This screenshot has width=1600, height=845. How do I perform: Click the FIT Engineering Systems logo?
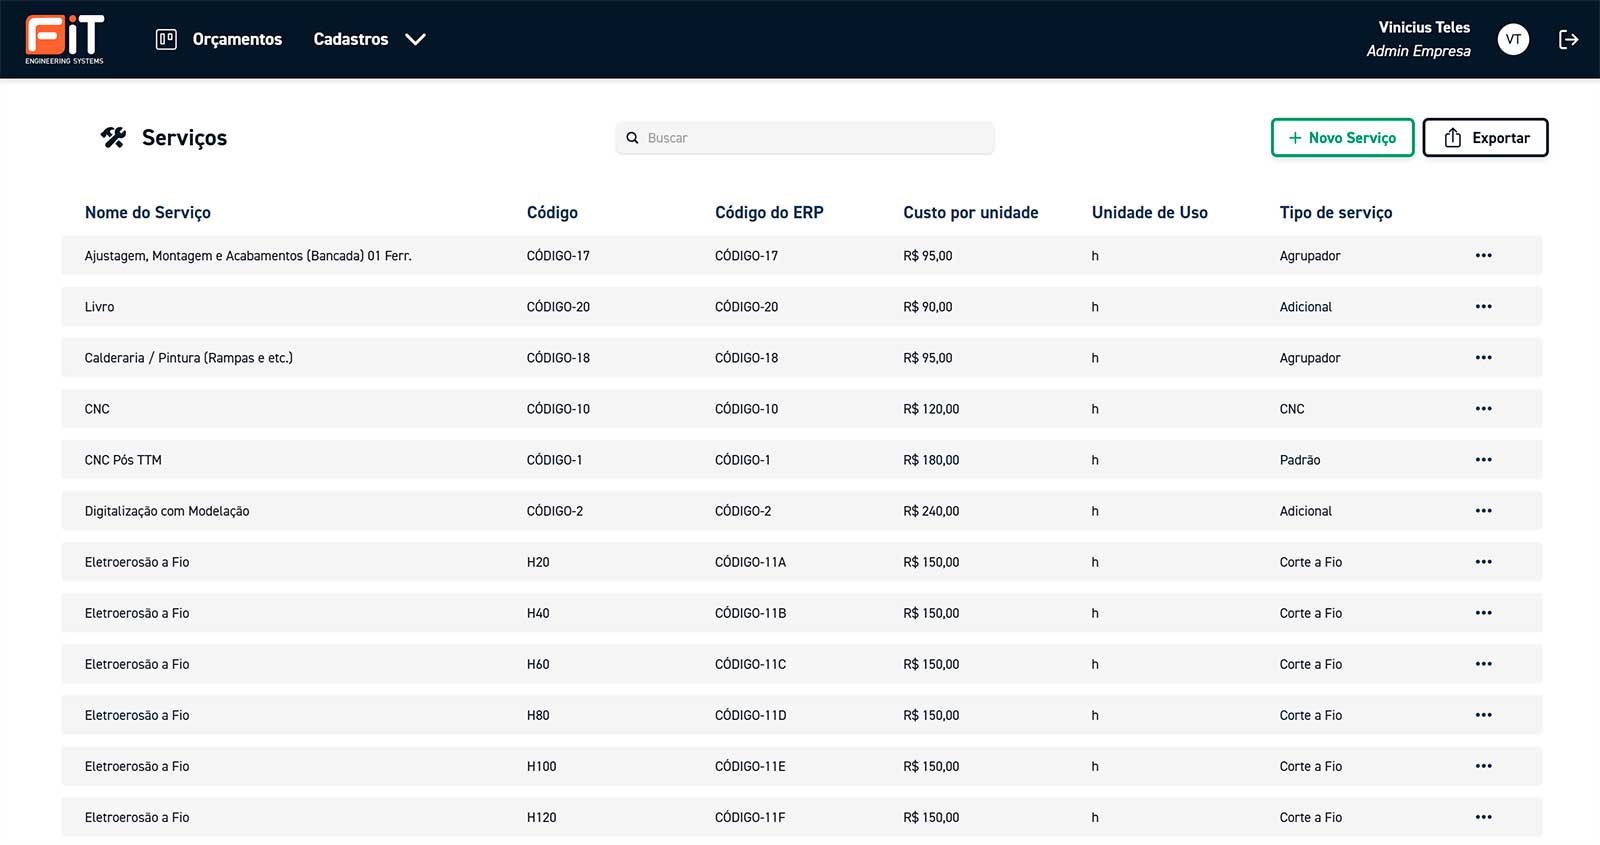pyautogui.click(x=65, y=39)
